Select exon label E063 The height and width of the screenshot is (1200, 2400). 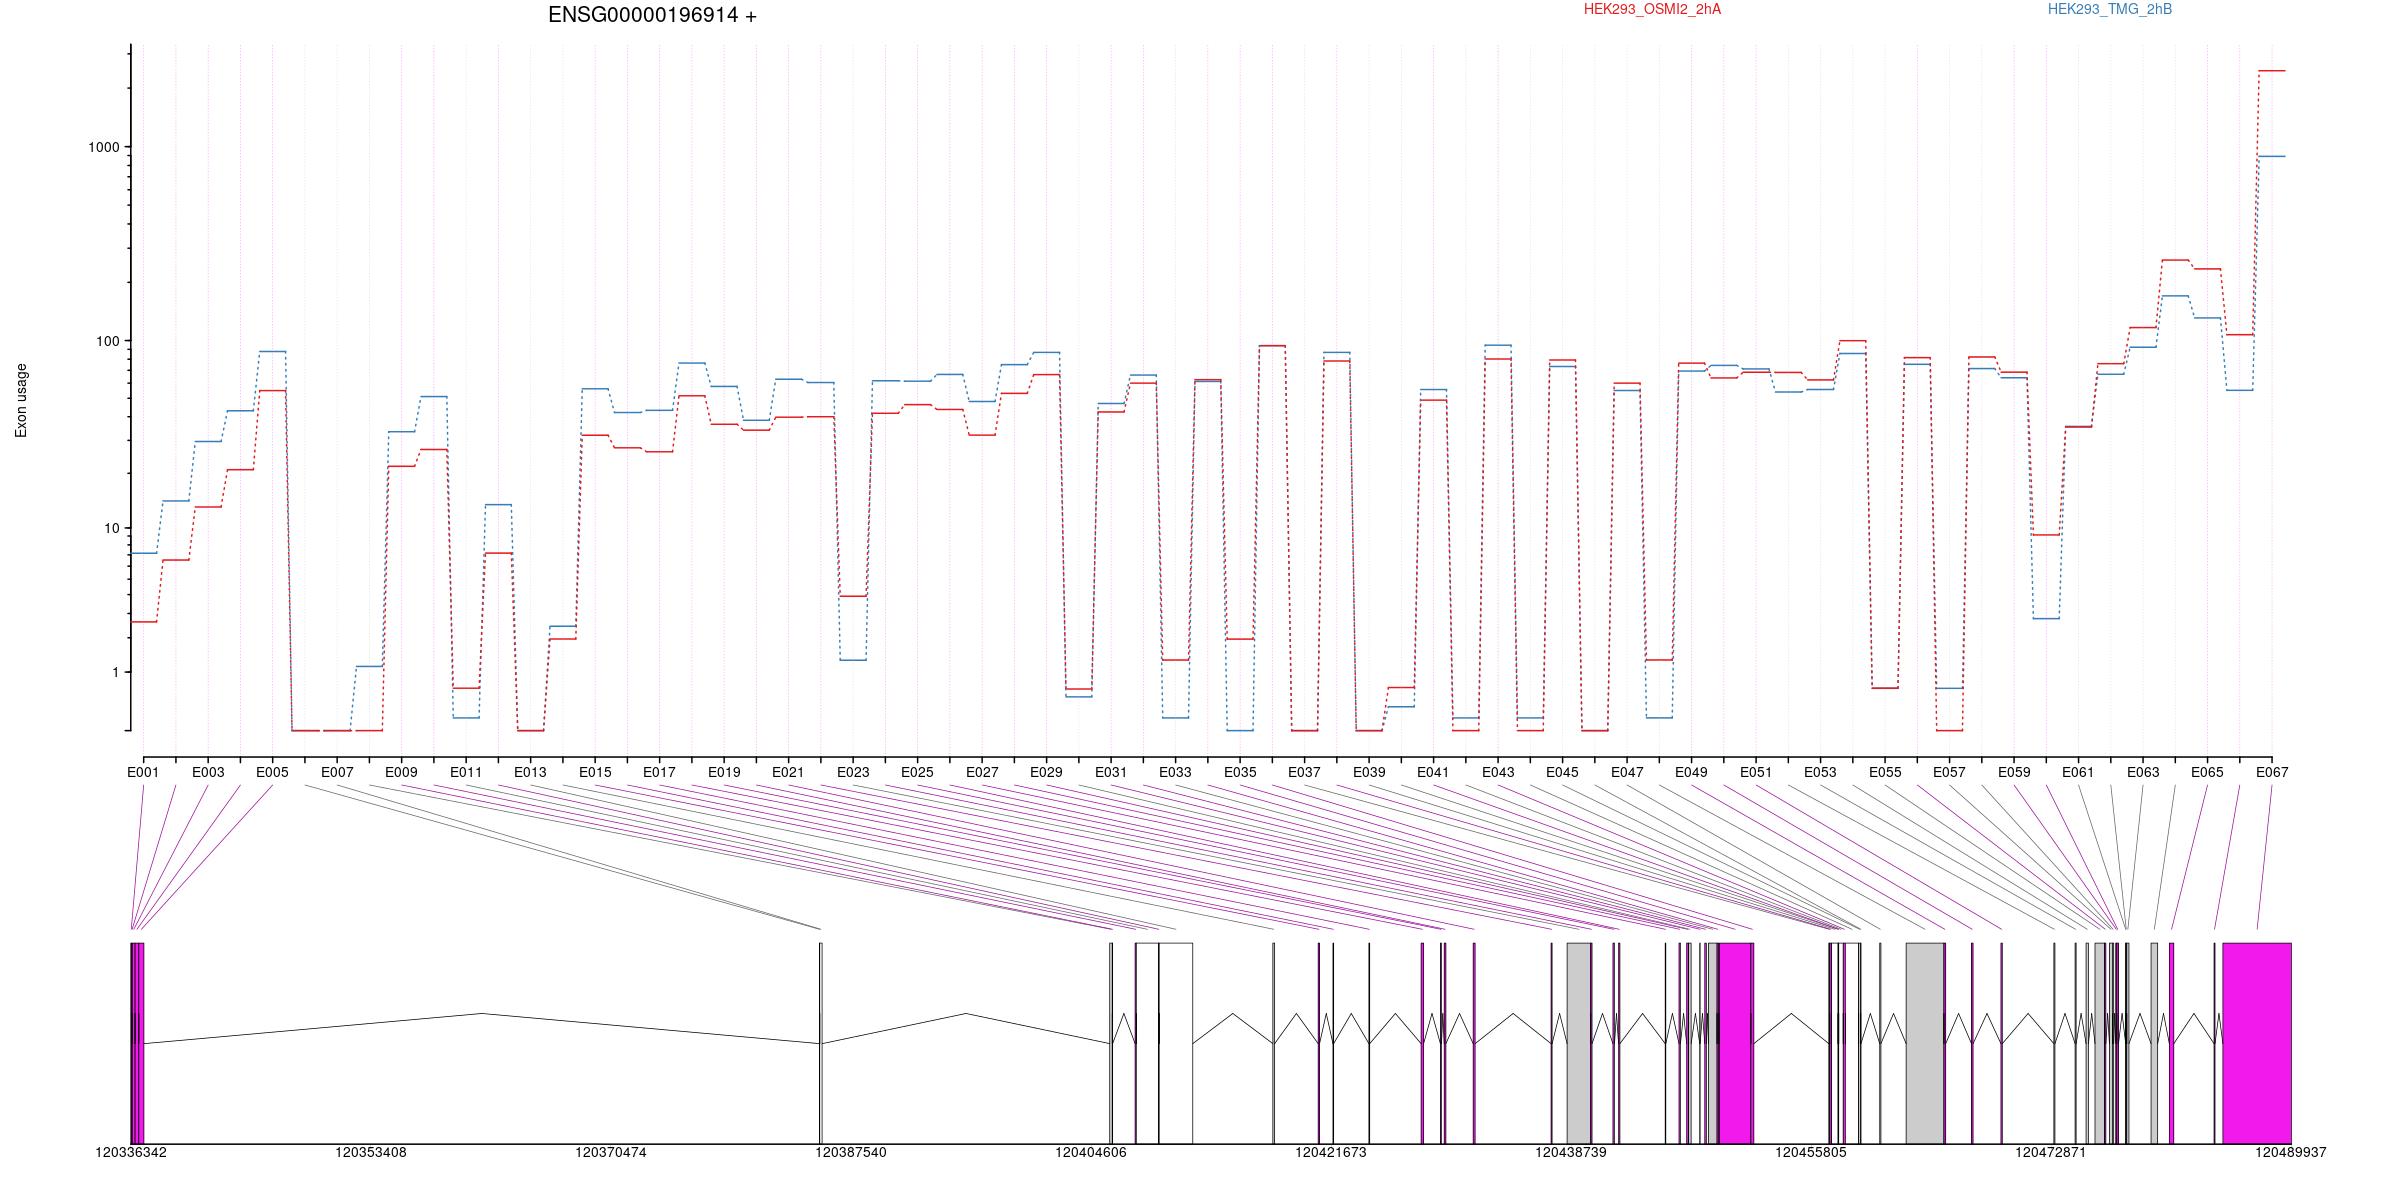(2143, 772)
